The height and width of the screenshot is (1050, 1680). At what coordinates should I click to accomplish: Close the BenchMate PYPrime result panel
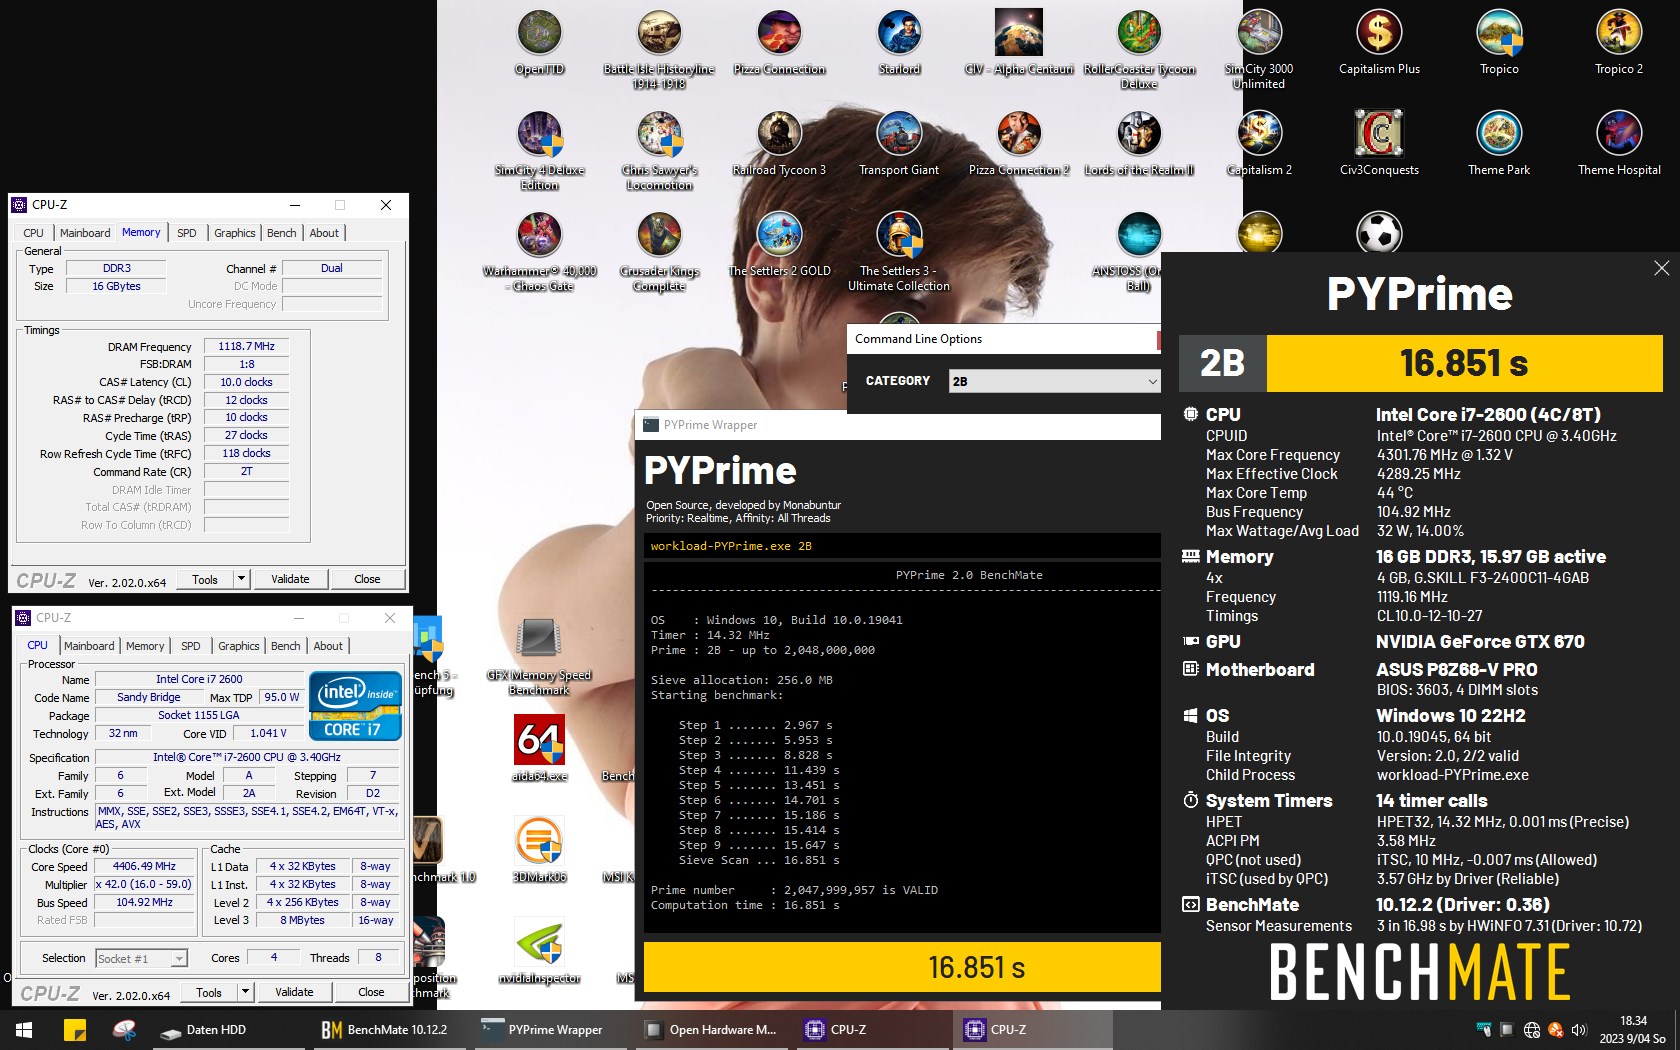click(1662, 268)
